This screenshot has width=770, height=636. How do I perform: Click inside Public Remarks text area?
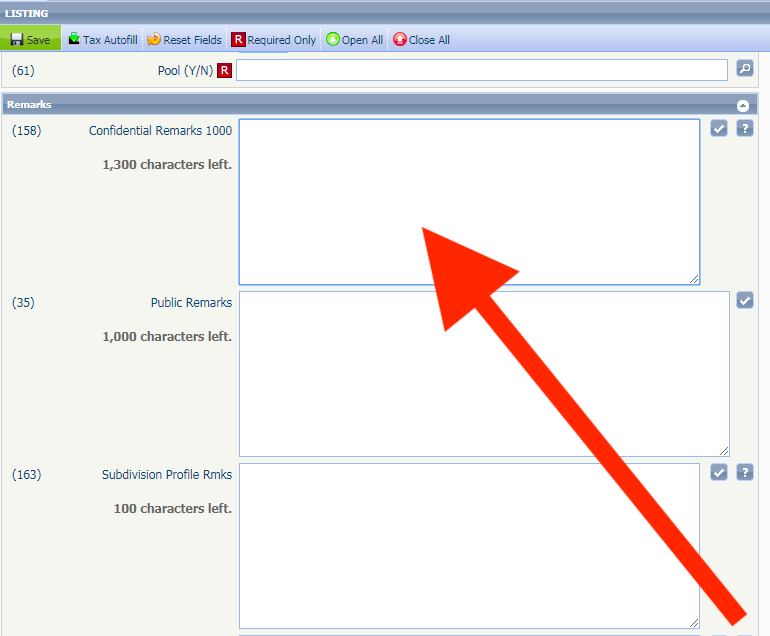pyautogui.click(x=484, y=374)
